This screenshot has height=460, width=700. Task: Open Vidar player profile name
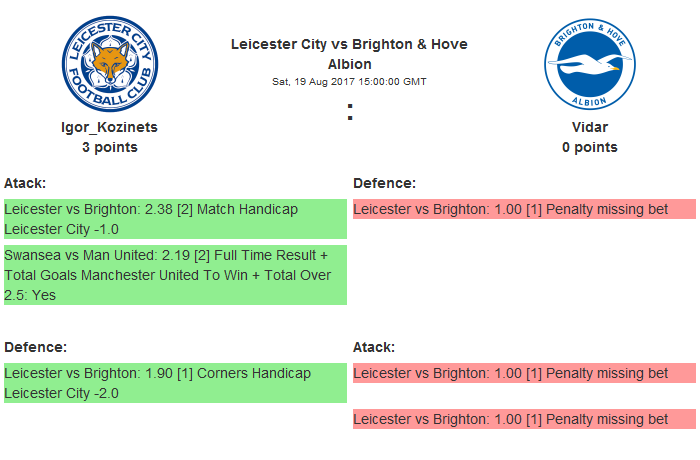click(x=589, y=127)
